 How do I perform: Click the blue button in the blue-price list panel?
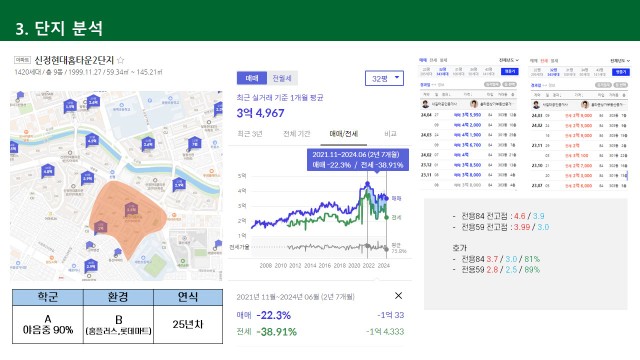click(509, 71)
